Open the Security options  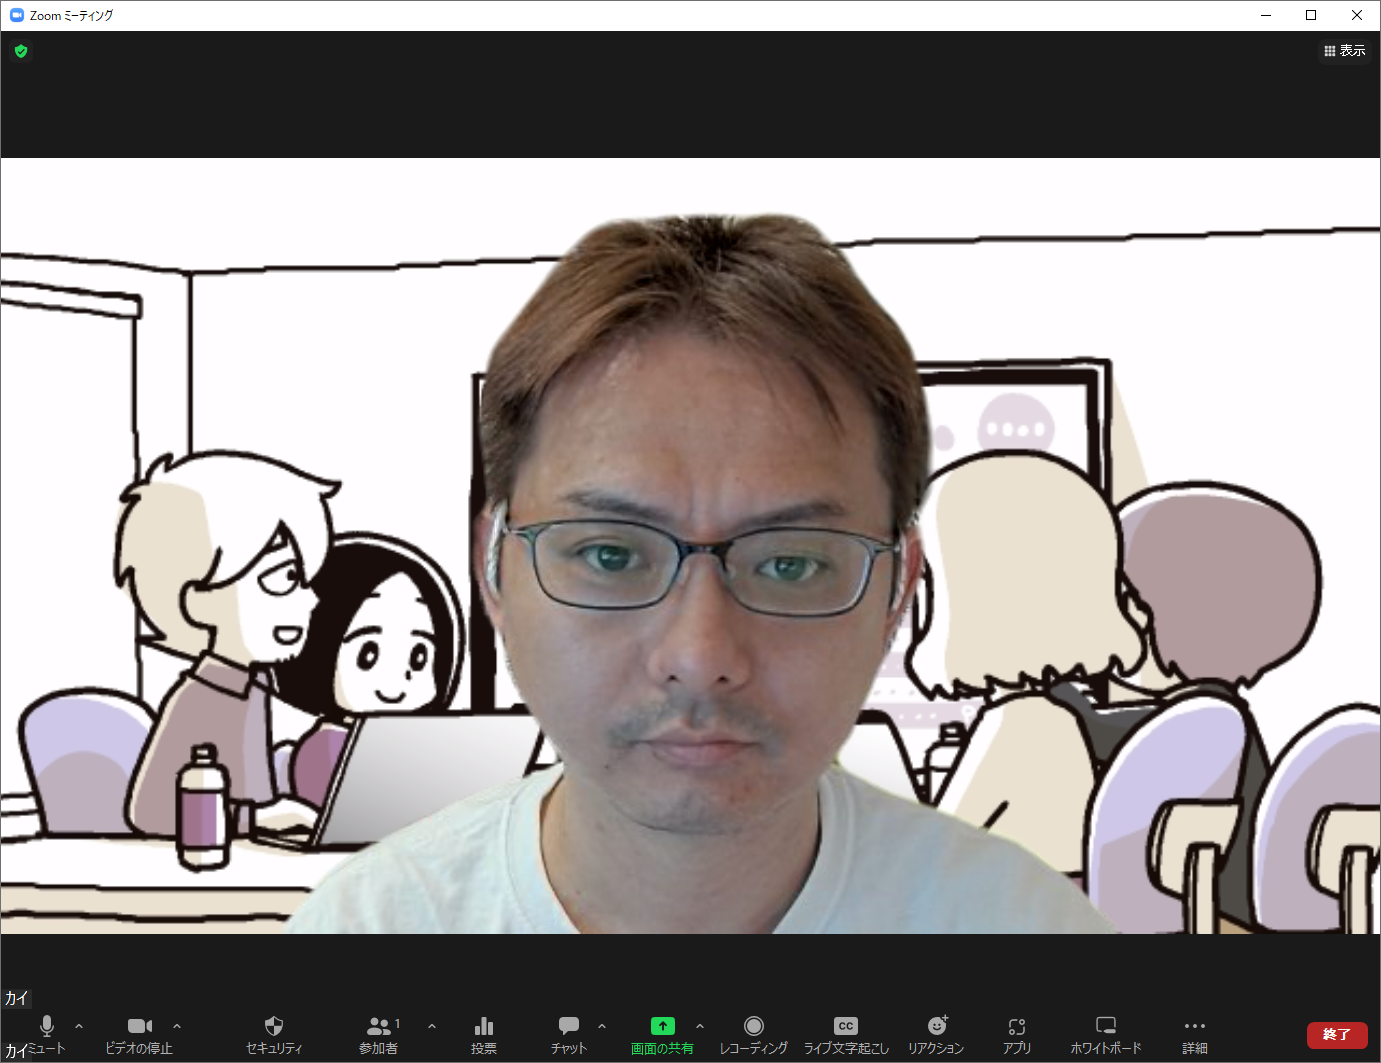click(x=274, y=1032)
